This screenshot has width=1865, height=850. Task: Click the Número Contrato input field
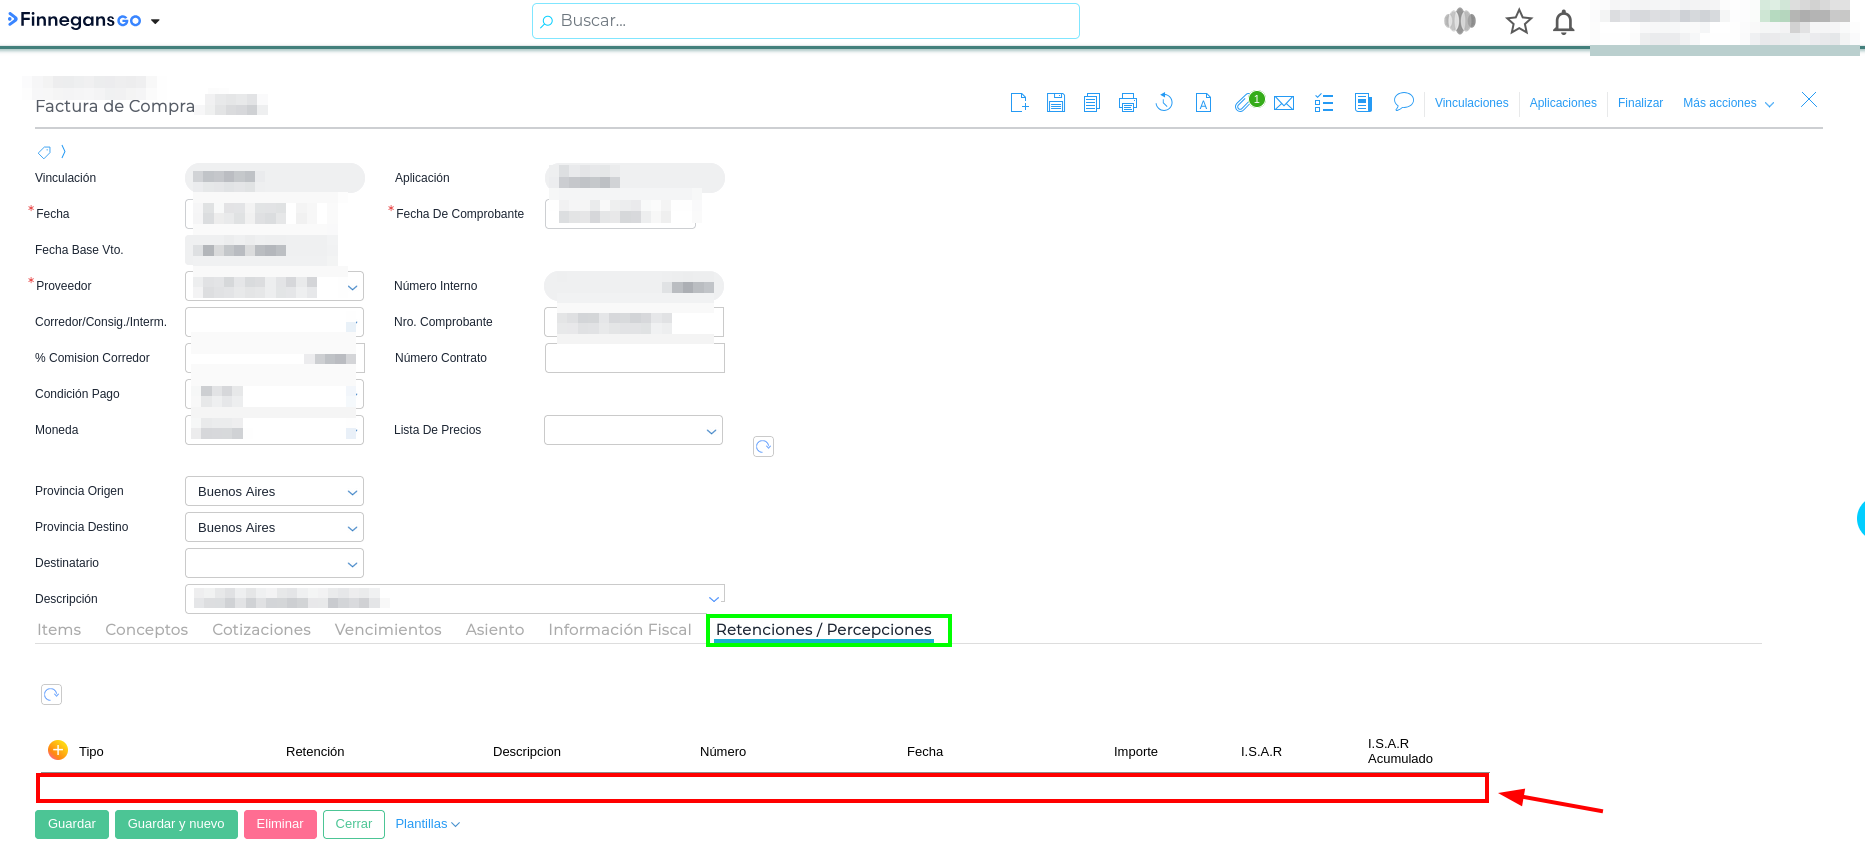(635, 358)
